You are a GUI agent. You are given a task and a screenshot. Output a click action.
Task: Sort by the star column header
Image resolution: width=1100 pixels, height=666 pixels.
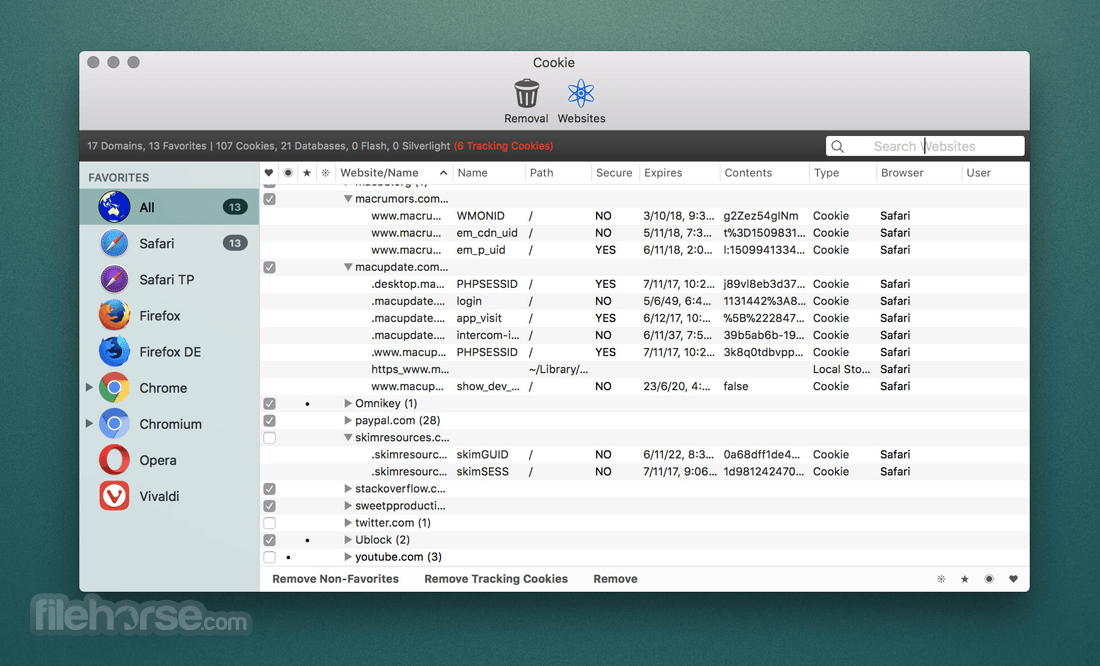pyautogui.click(x=307, y=173)
